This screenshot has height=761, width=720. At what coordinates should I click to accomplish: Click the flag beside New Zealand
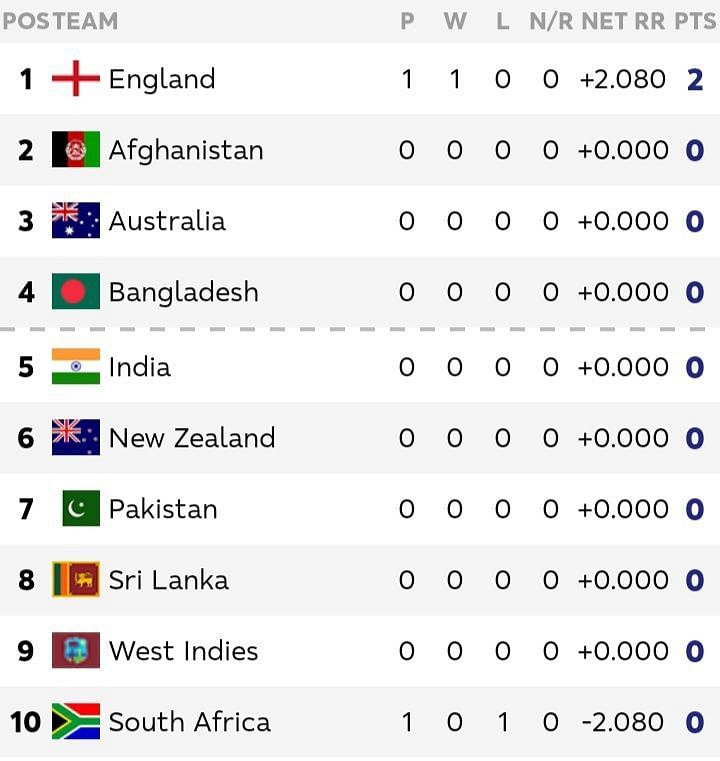coord(76,437)
